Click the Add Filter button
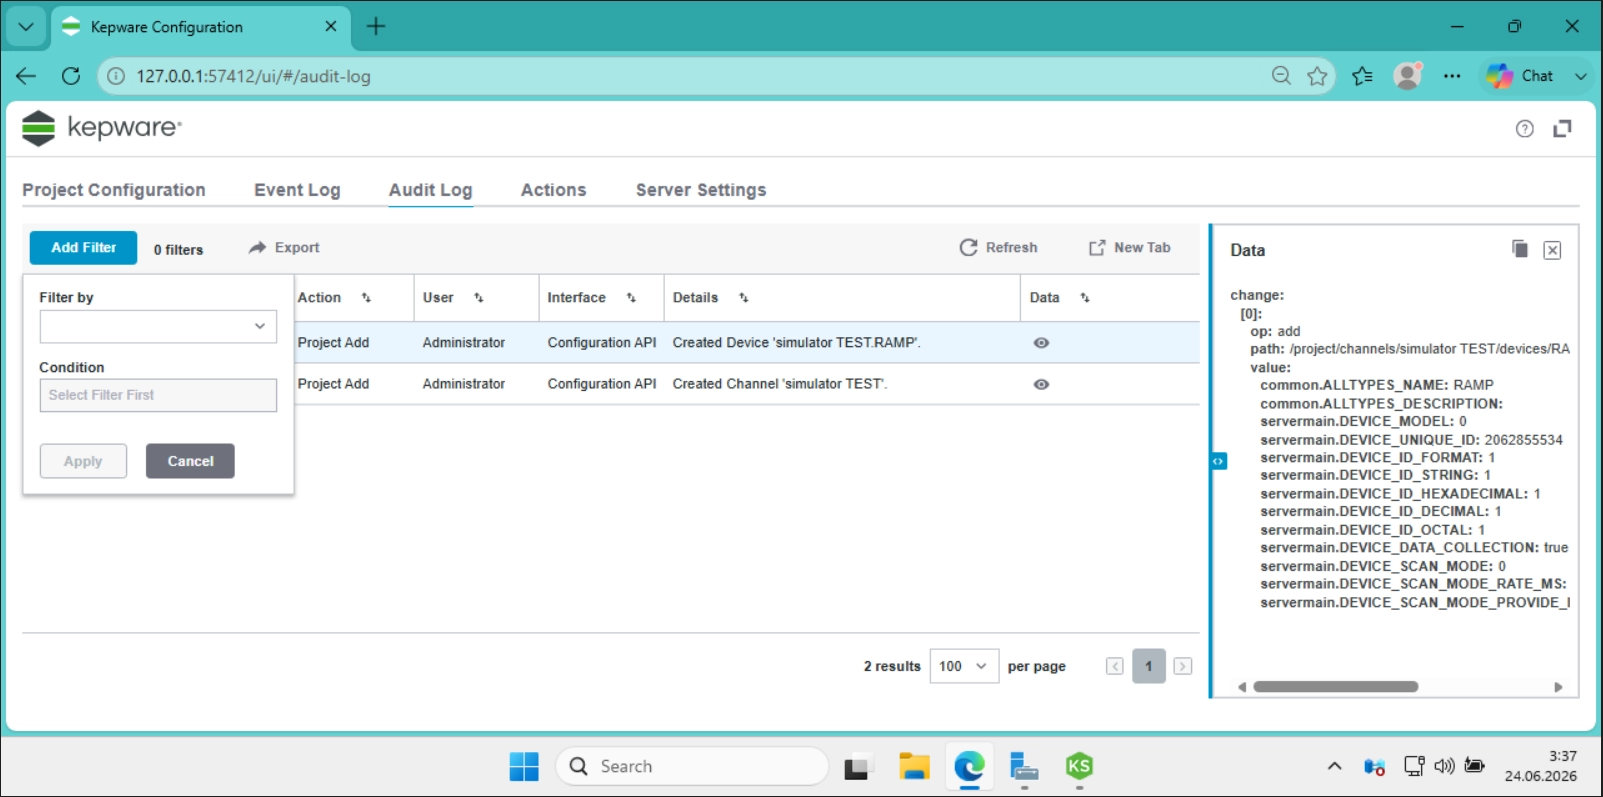Screen dimensions: 1603x797 (x=83, y=248)
